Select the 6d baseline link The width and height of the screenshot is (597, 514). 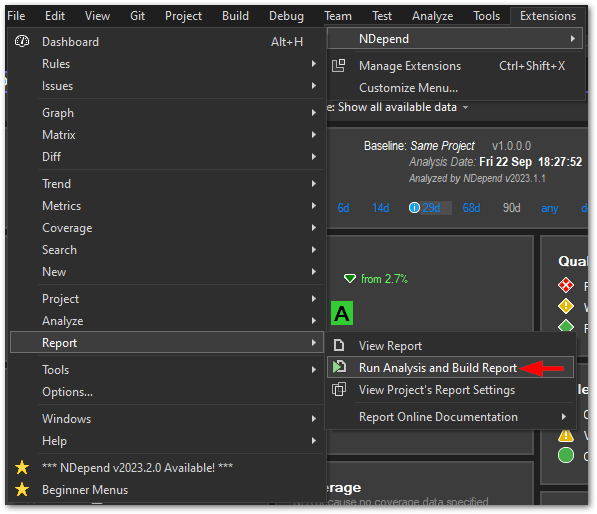(x=343, y=208)
